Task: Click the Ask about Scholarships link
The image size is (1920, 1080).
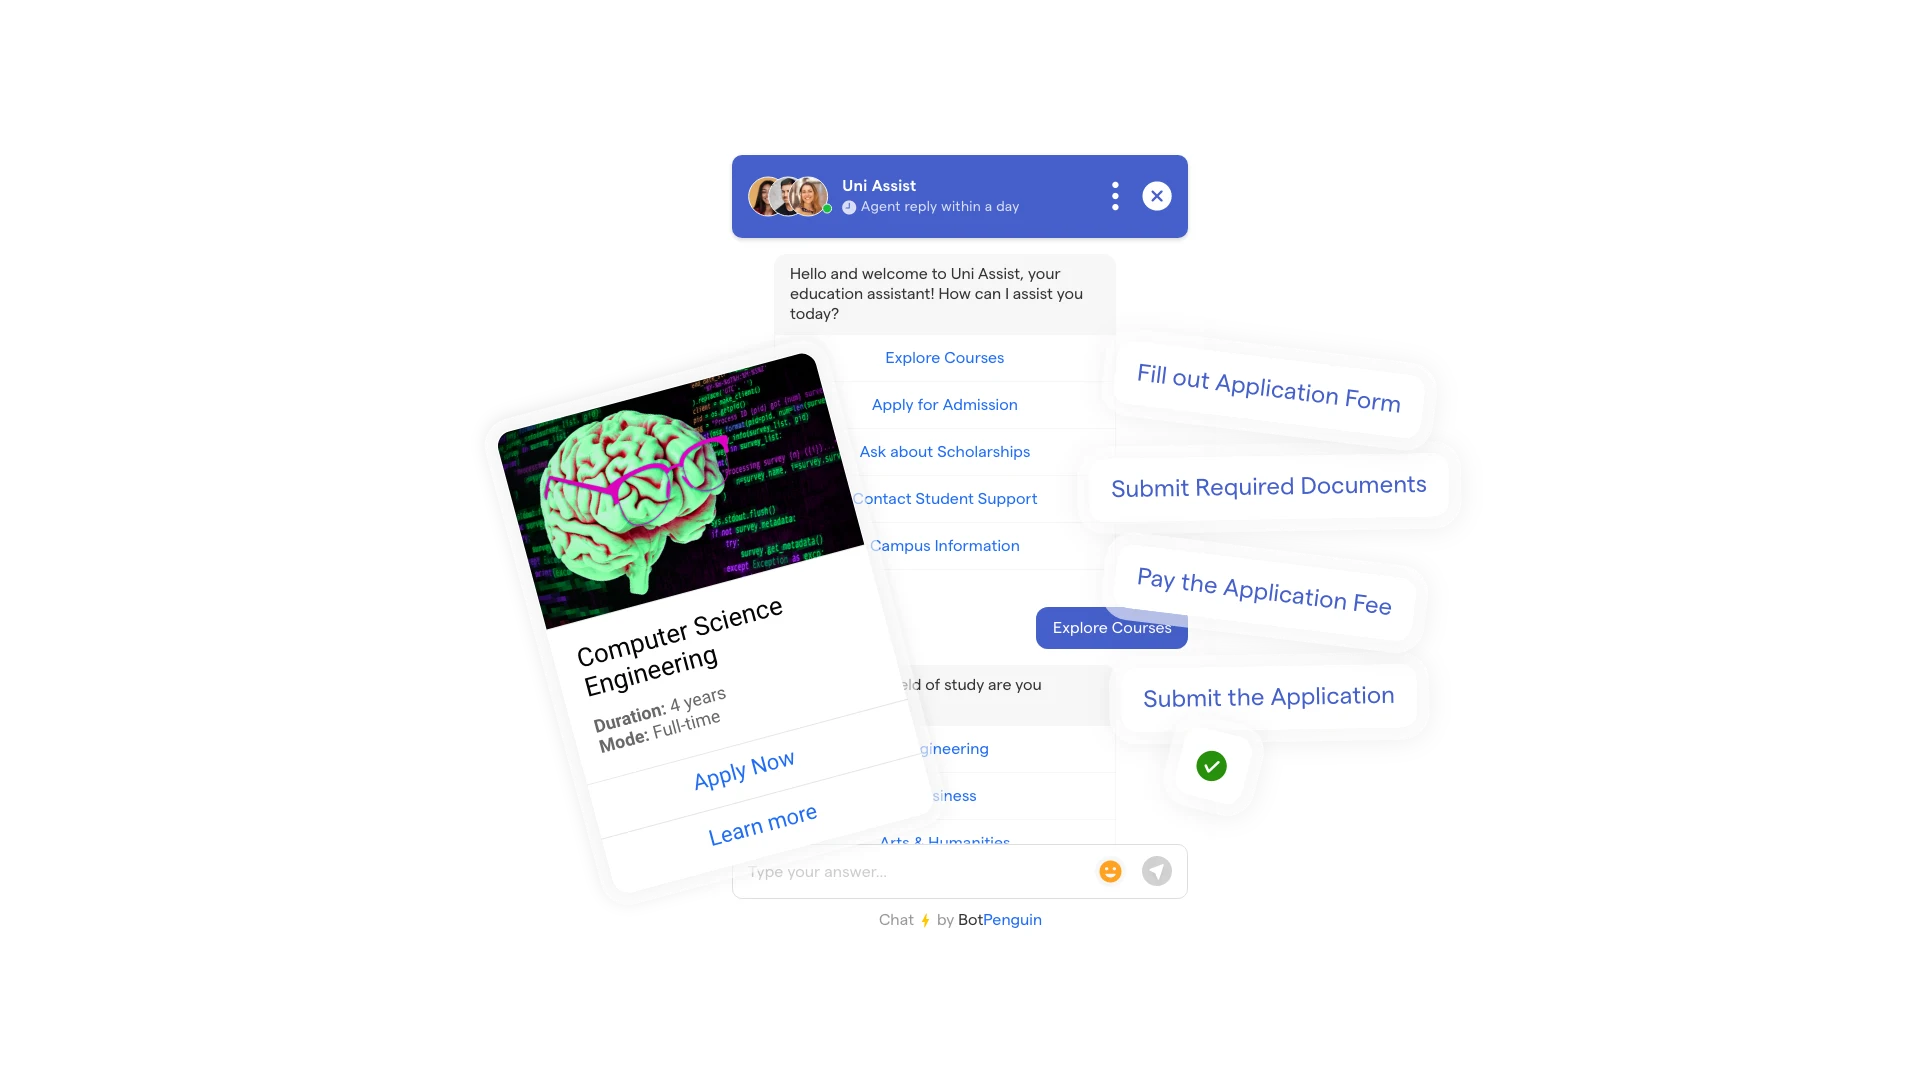Action: coord(944,451)
